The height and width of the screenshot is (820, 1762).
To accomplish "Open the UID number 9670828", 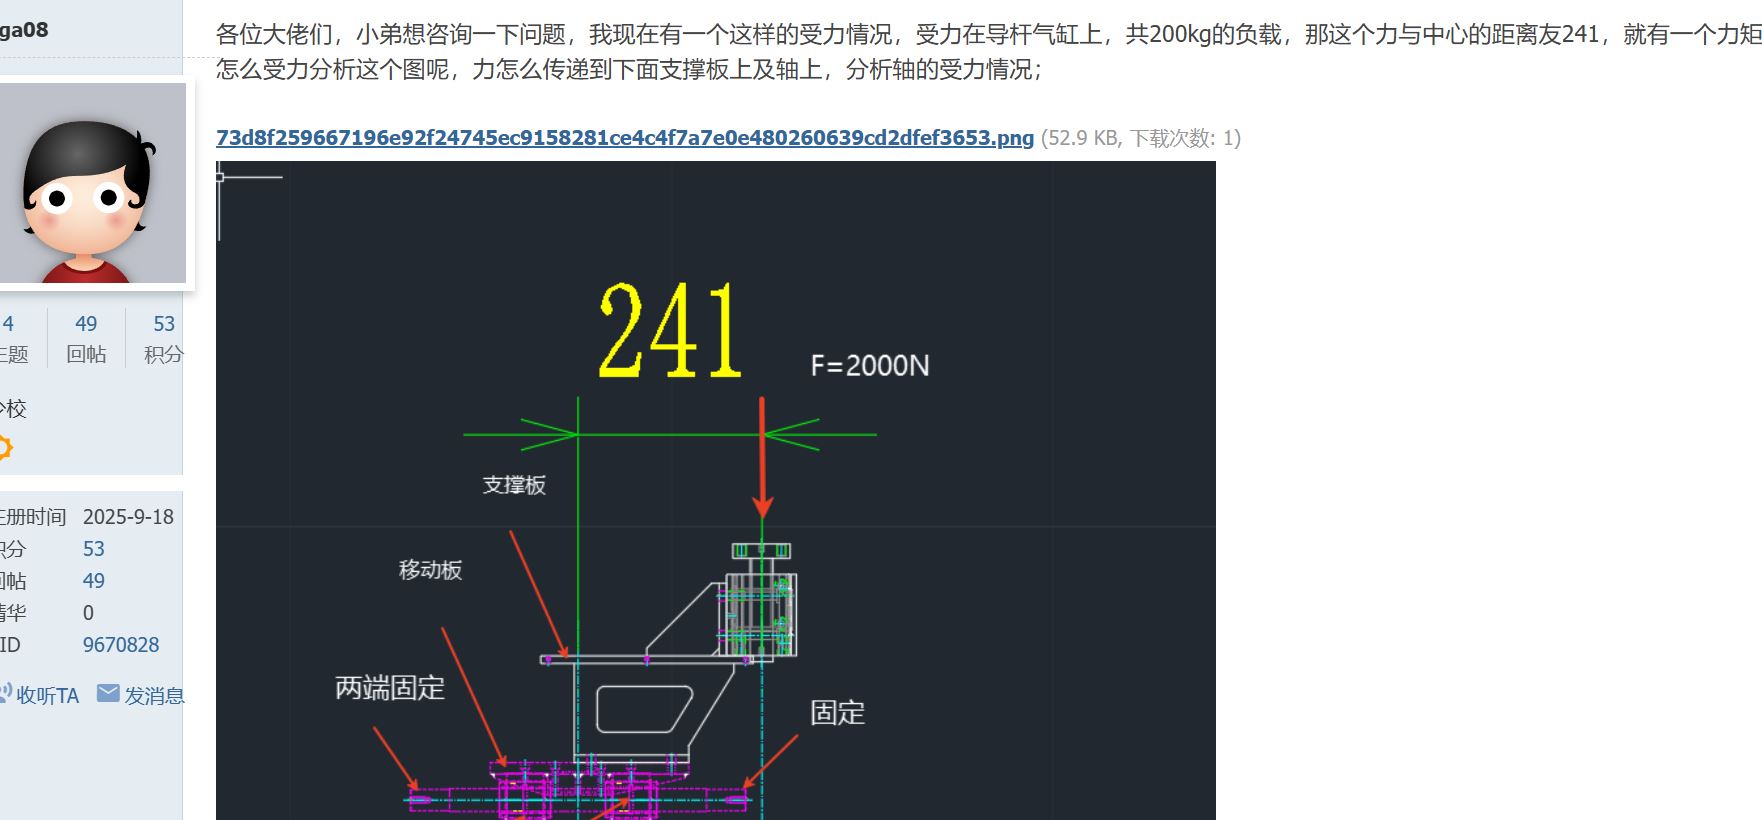I will pyautogui.click(x=121, y=645).
